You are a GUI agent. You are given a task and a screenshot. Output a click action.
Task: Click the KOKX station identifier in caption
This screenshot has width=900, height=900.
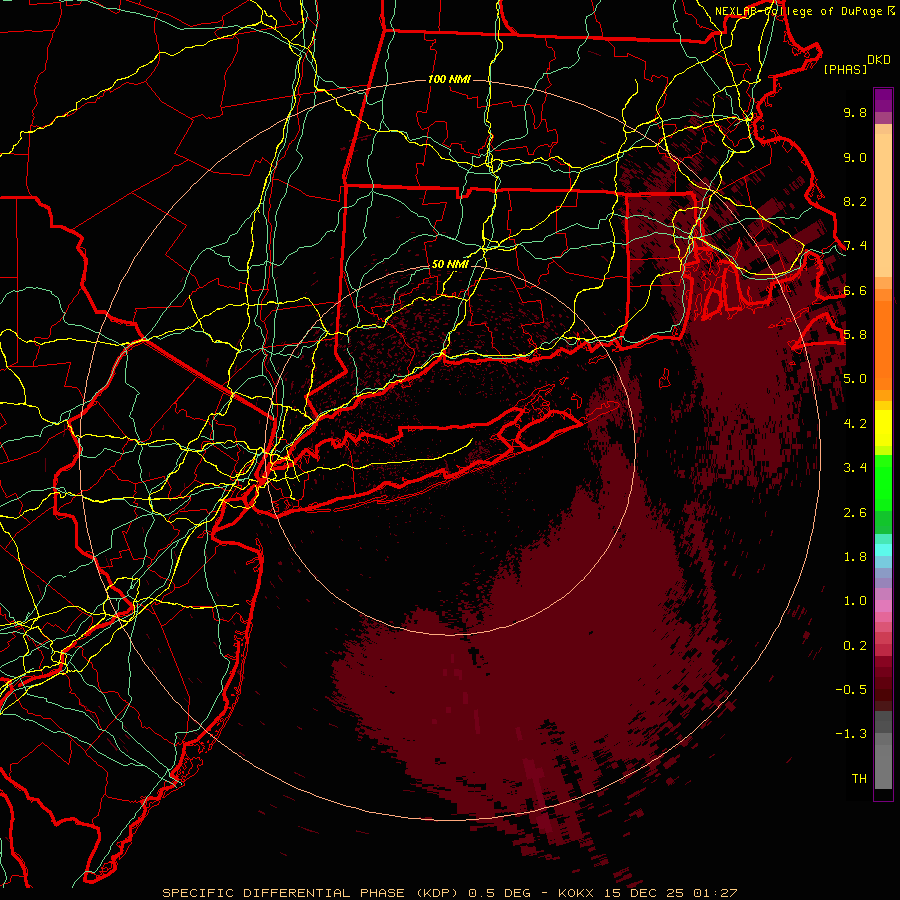coord(577,893)
